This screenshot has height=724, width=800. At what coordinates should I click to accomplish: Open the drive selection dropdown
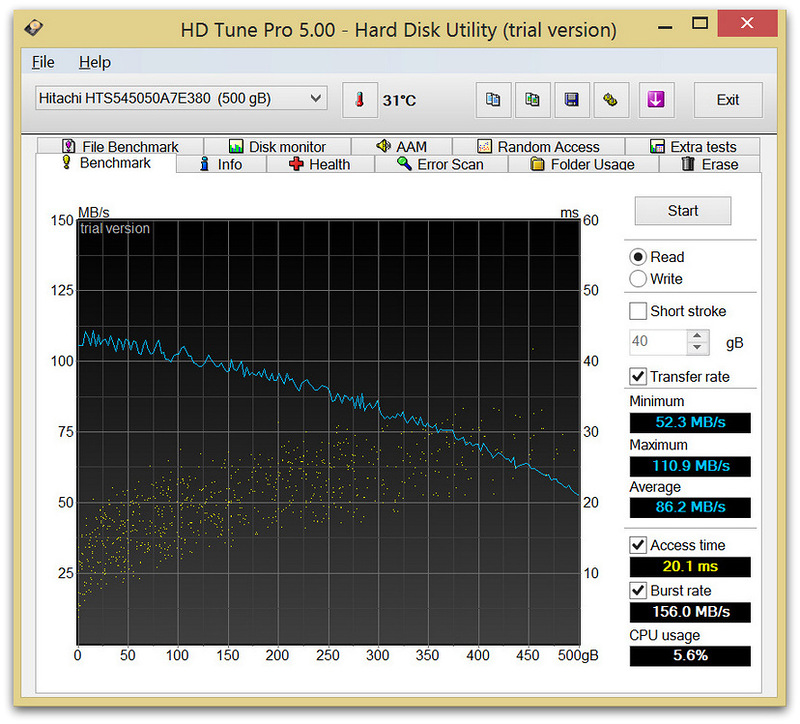point(181,98)
